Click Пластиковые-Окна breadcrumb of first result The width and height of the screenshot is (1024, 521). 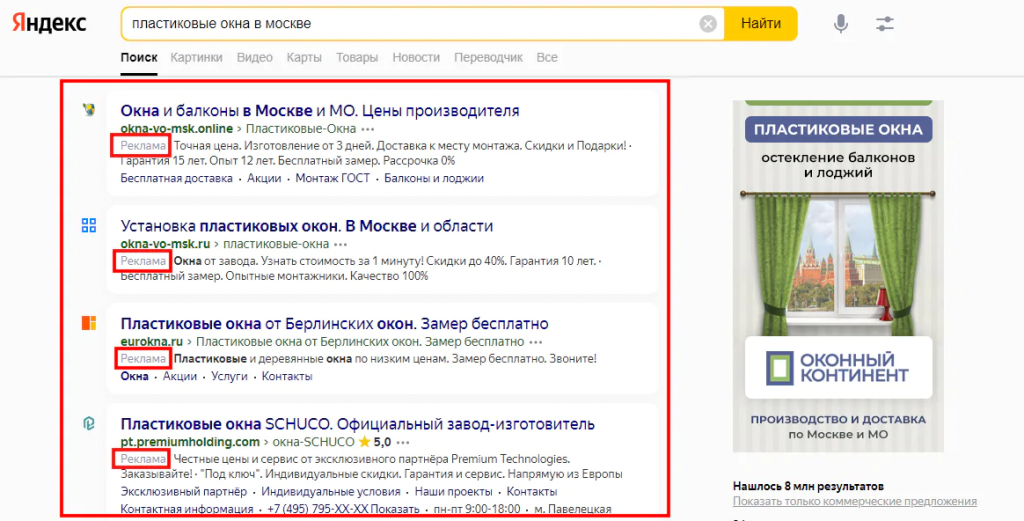click(x=300, y=129)
